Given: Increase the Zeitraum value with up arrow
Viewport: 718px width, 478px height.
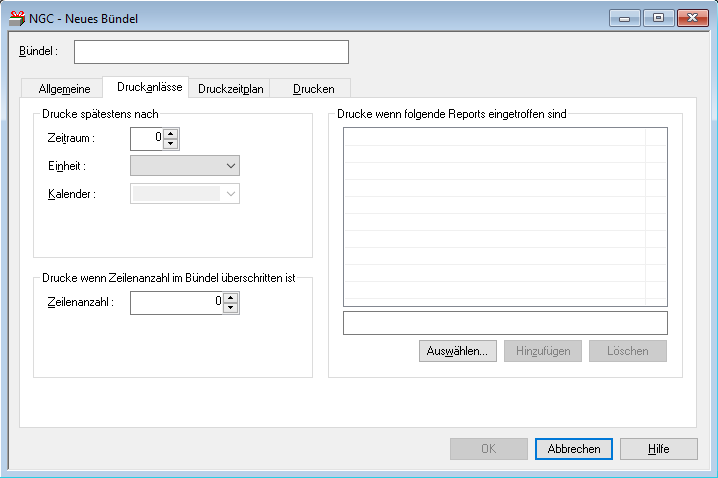Looking at the screenshot, I should pyautogui.click(x=170, y=134).
